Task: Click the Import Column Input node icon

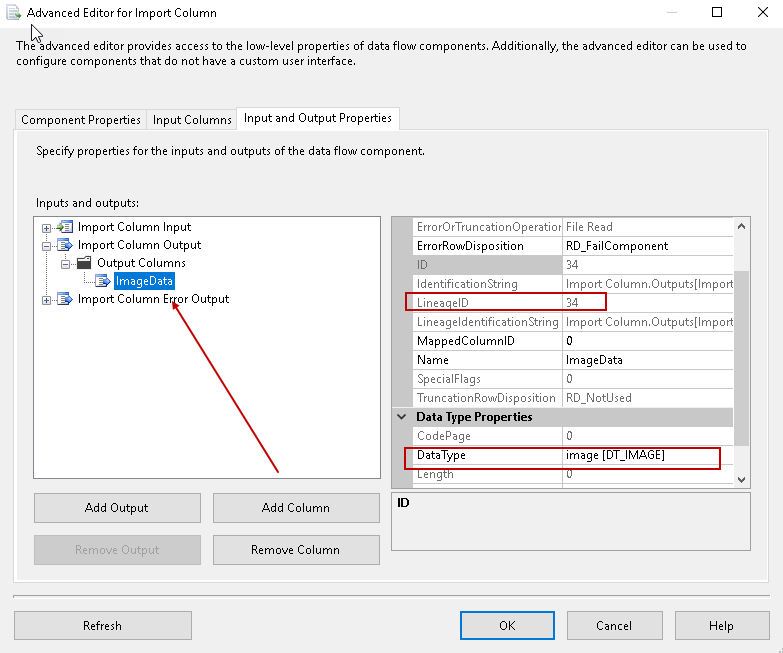Action: 65,227
